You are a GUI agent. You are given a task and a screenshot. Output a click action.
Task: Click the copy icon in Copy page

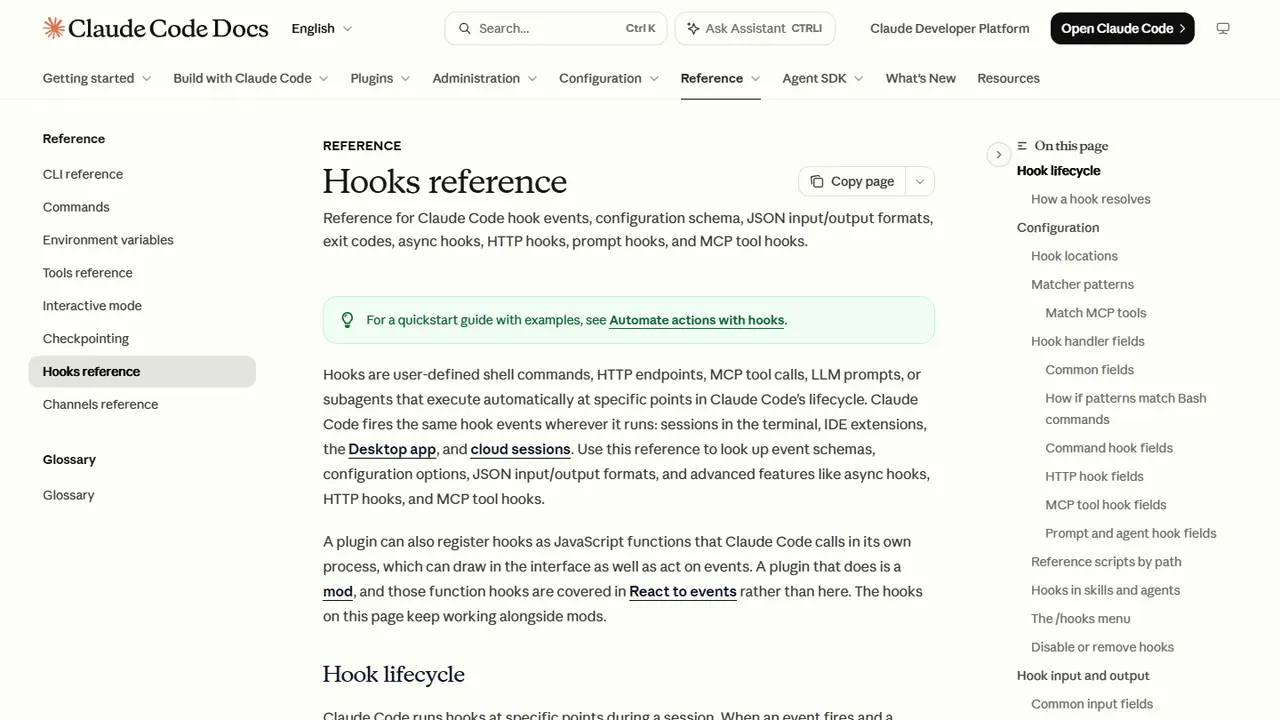click(x=817, y=181)
